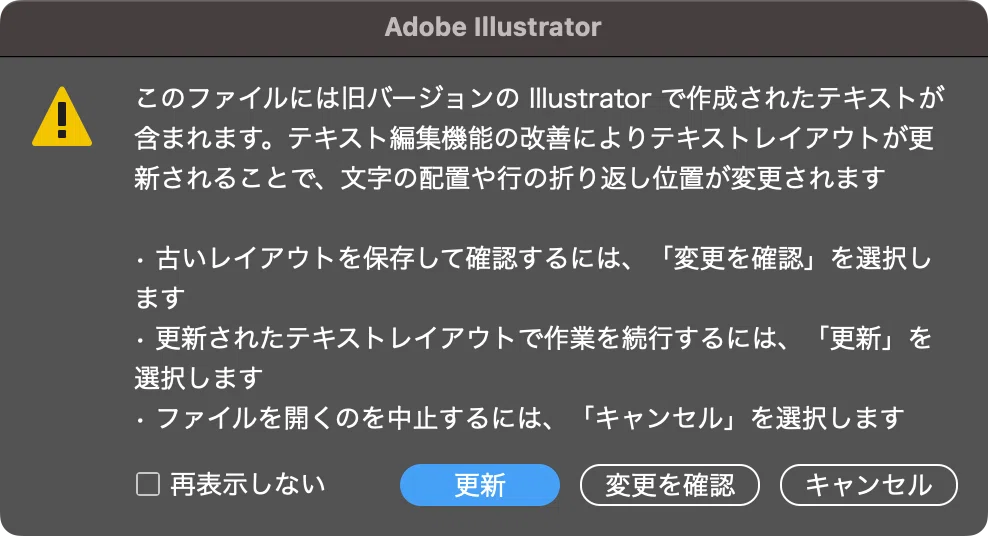Image resolution: width=988 pixels, height=536 pixels.
Task: Confirm with the blue 更新 button
Action: pos(480,485)
